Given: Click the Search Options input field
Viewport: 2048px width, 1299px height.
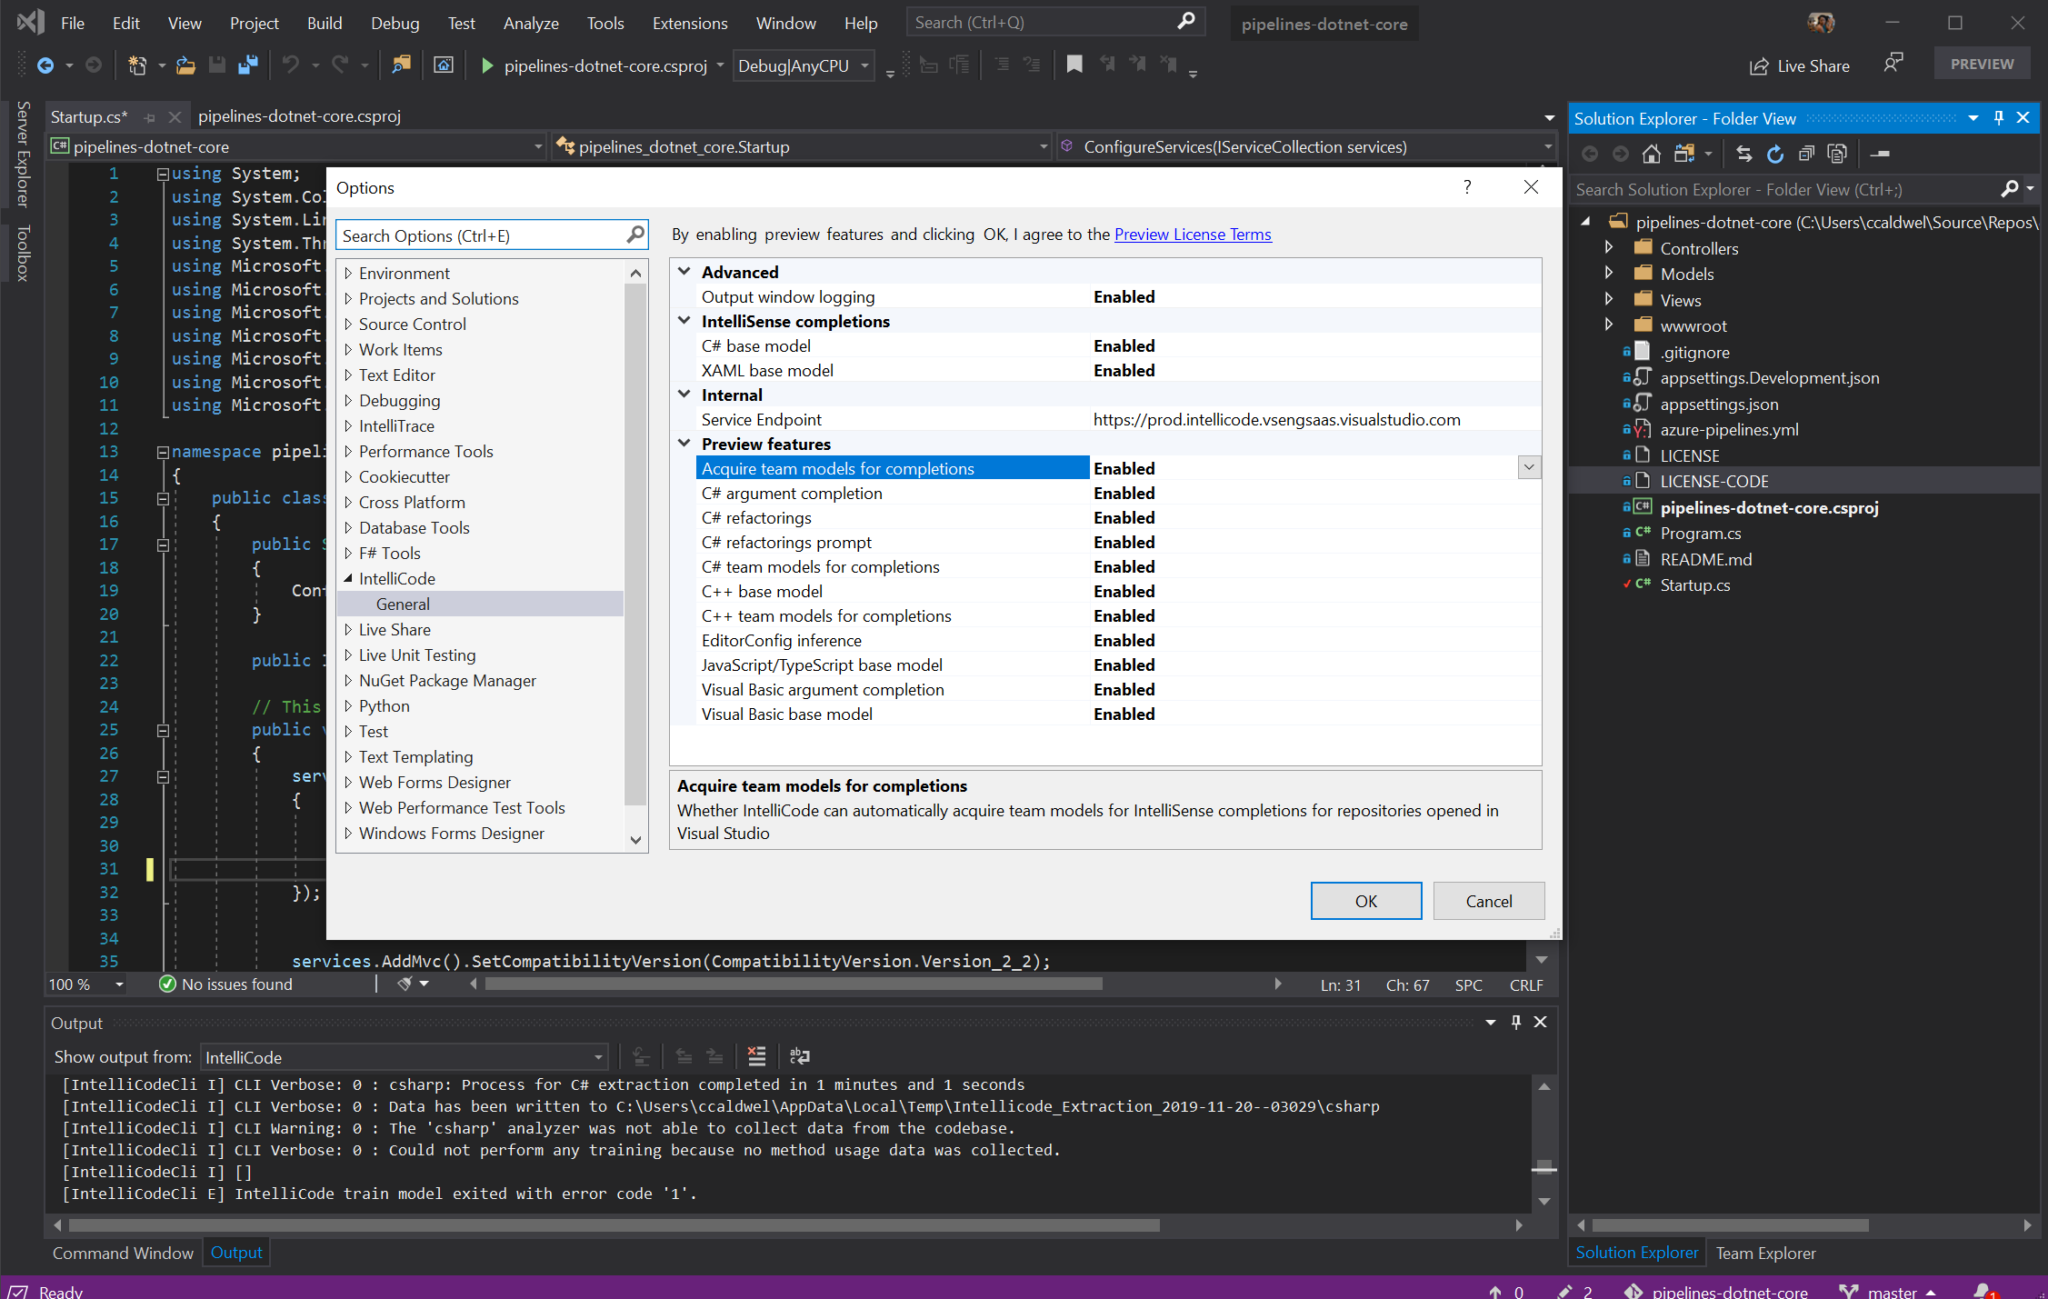Looking at the screenshot, I should point(481,236).
